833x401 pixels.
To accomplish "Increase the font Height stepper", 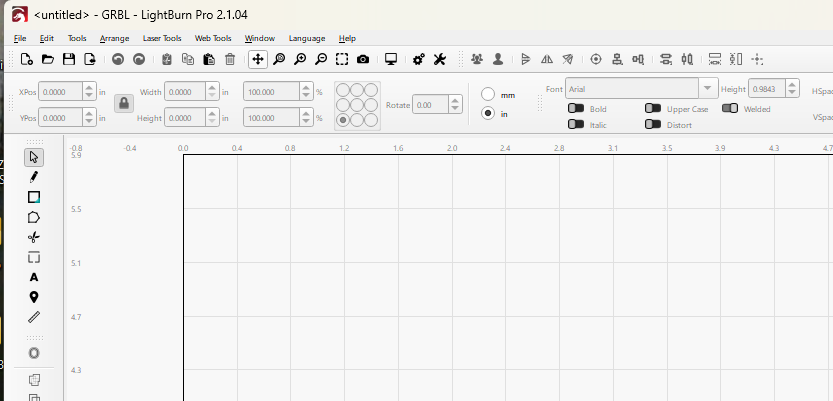I will pos(792,84).
